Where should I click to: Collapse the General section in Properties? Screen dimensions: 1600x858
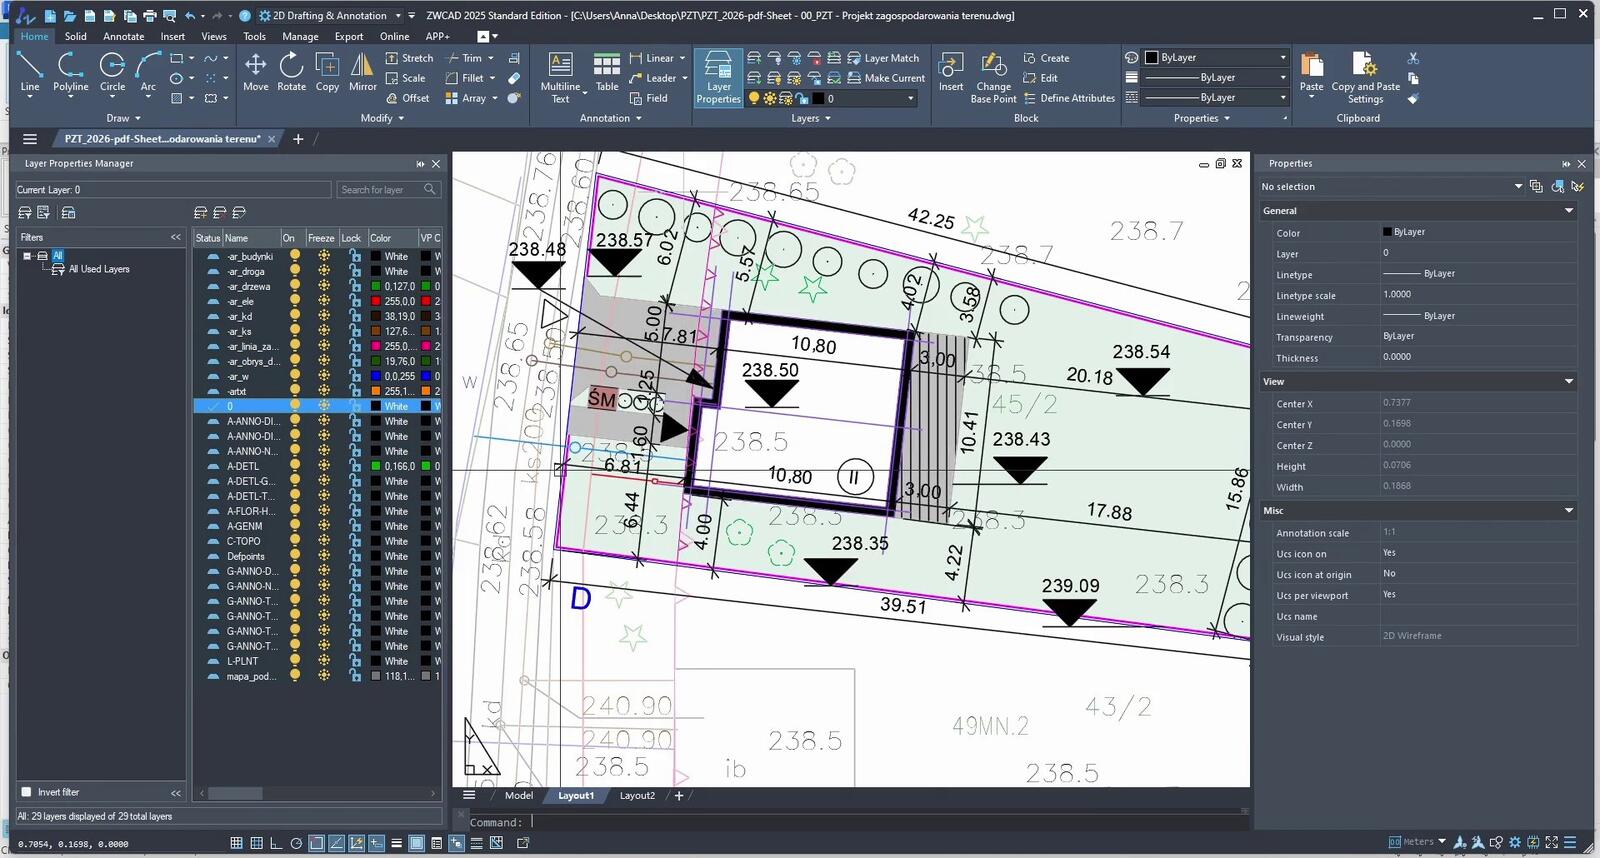pyautogui.click(x=1569, y=211)
